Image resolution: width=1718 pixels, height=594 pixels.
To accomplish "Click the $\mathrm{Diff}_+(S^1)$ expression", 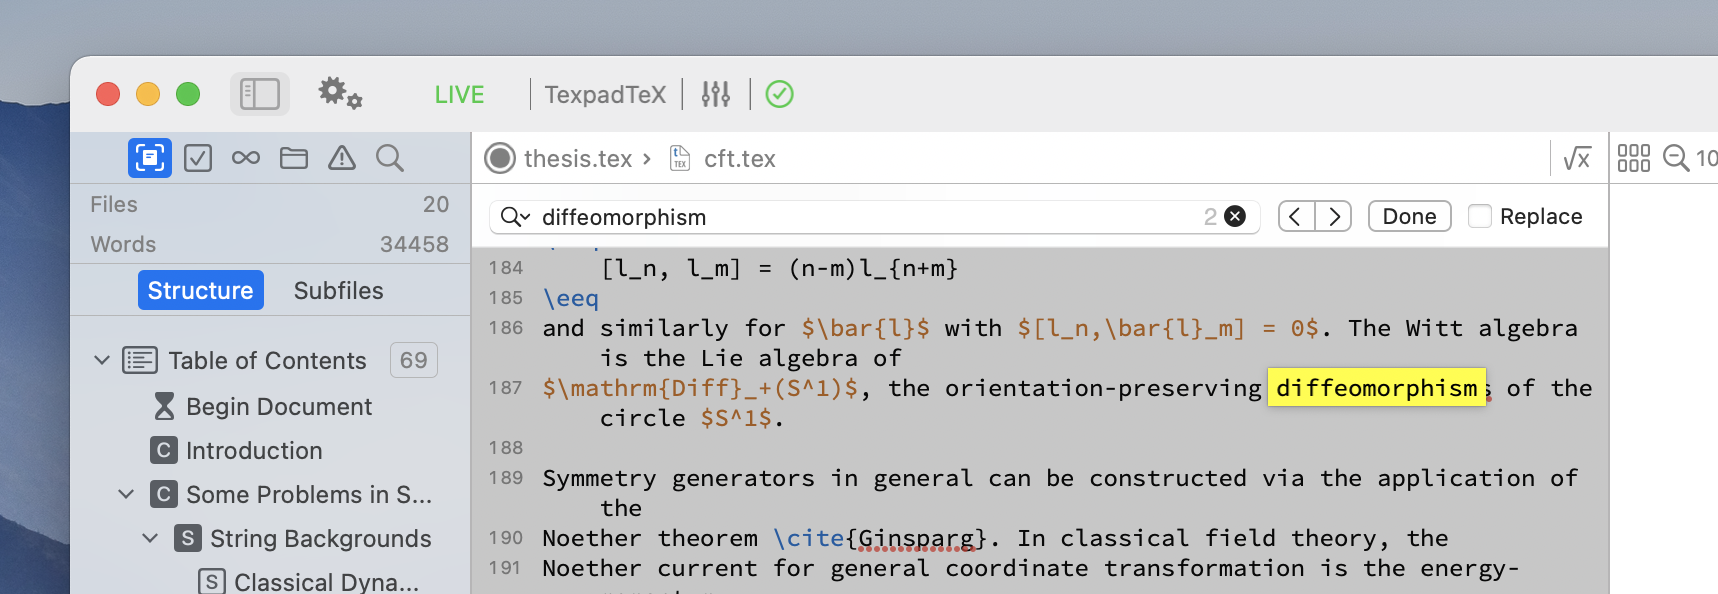I will coord(700,388).
